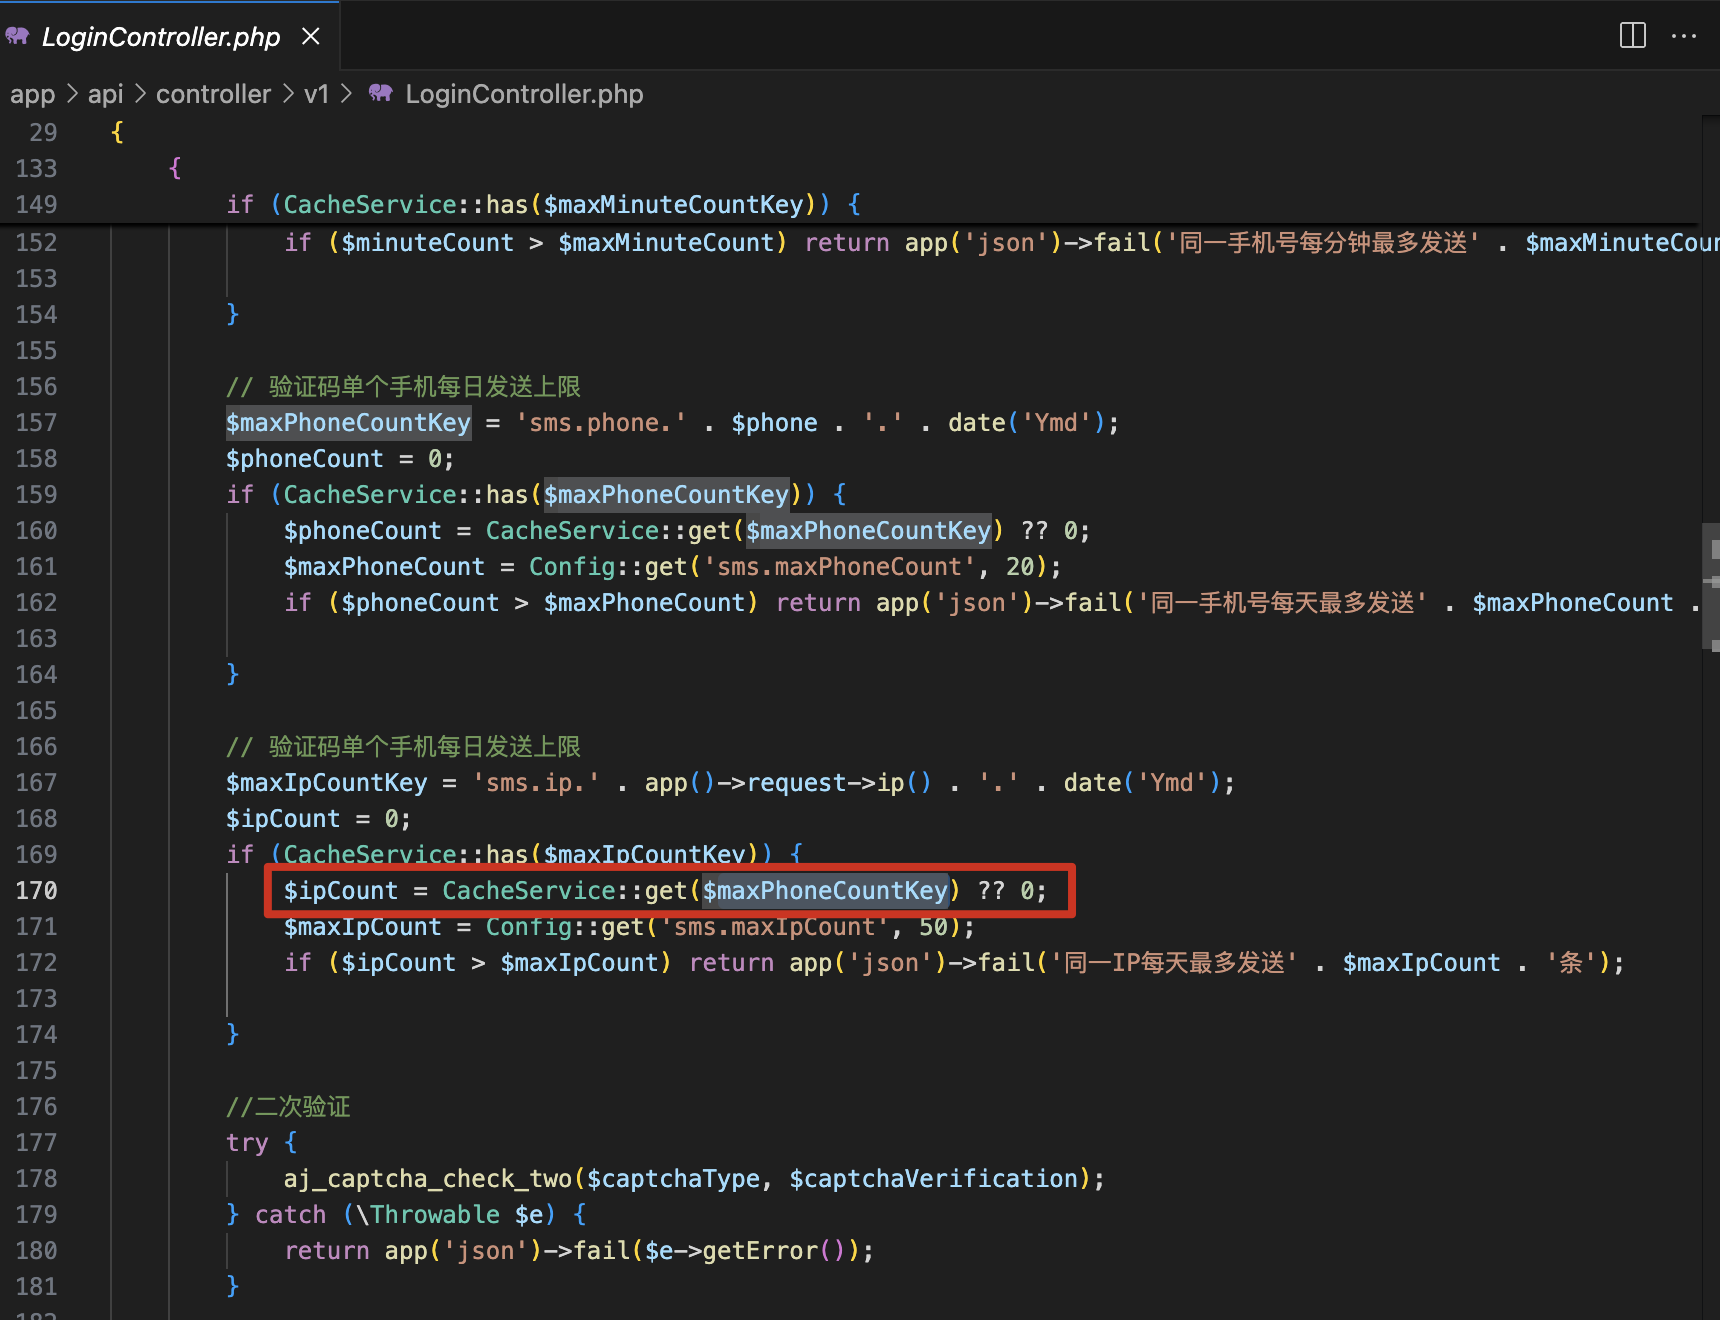Click the sticky scroll line 149 header
Viewport: 1720px width, 1320px height.
540,205
